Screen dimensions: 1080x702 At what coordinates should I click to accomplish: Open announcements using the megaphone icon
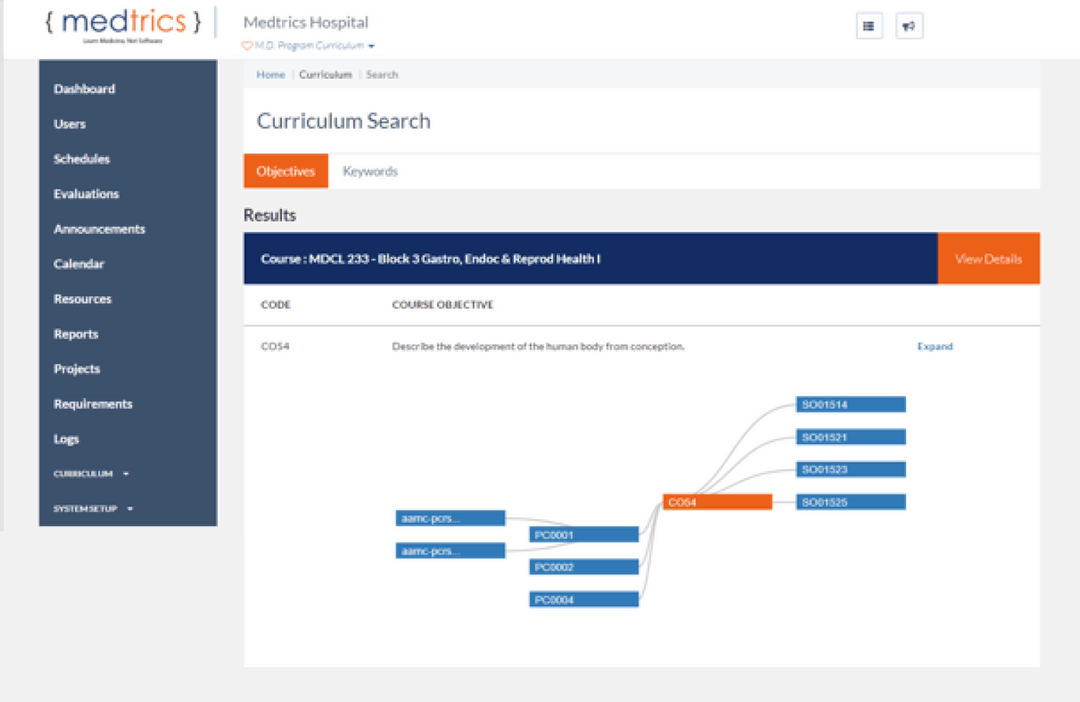[x=909, y=26]
